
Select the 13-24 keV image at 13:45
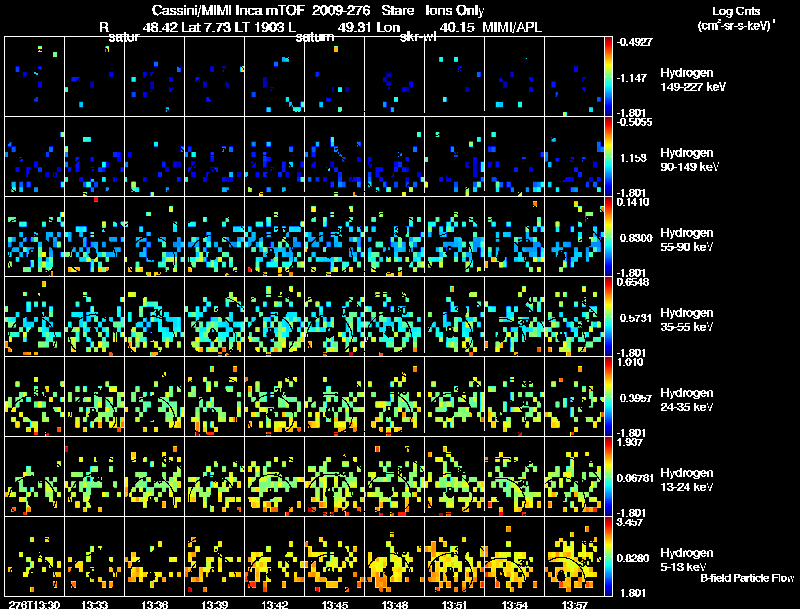tap(335, 476)
